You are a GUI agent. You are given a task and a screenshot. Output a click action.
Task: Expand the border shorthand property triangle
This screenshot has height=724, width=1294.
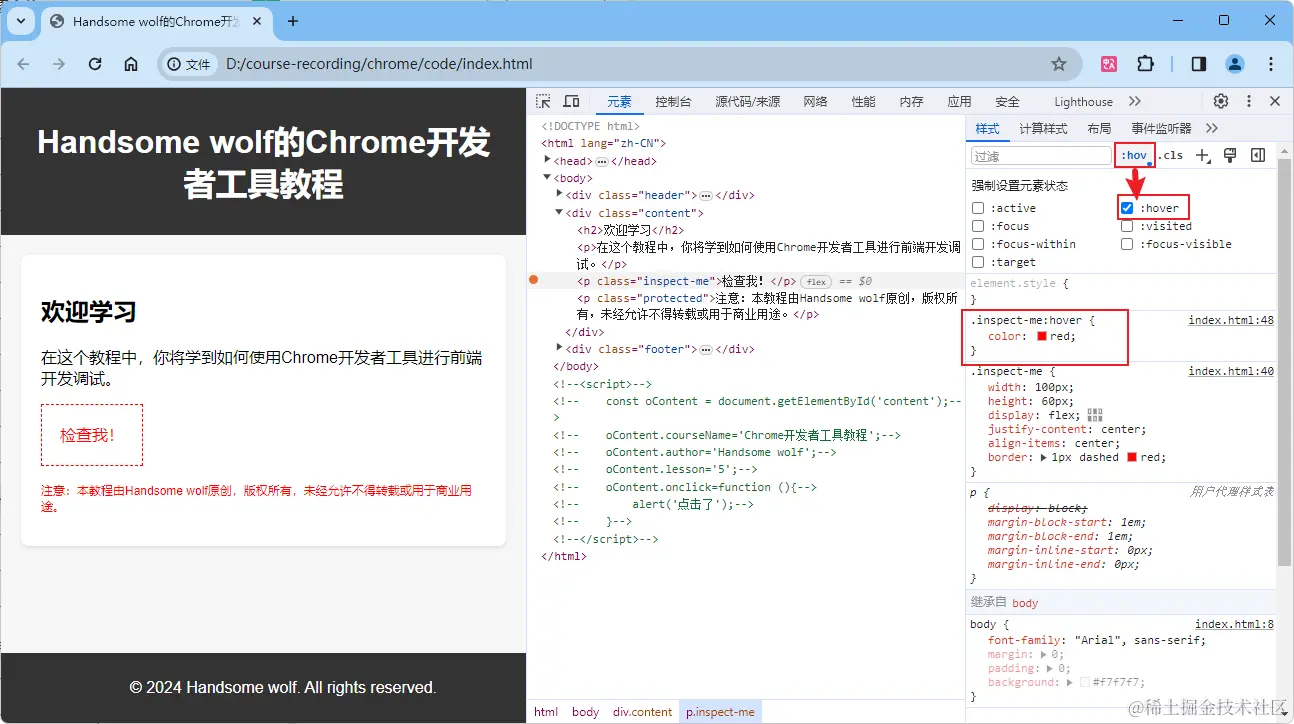(1045, 457)
